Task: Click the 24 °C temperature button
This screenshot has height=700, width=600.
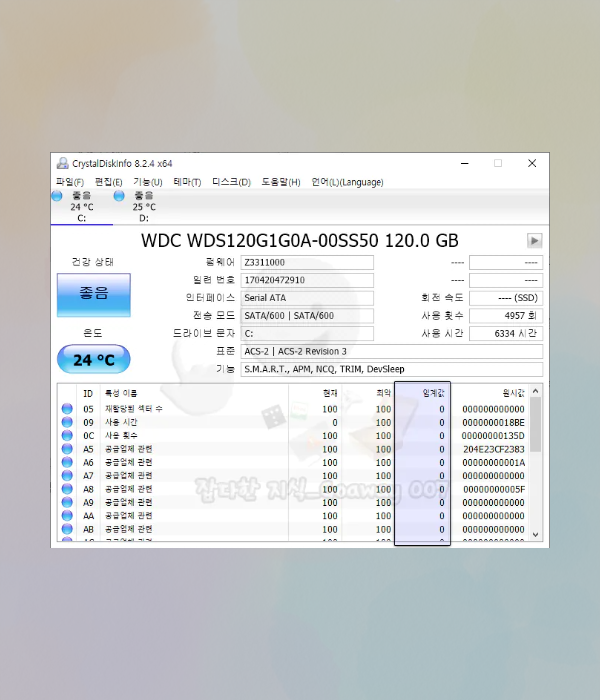Action: point(94,359)
